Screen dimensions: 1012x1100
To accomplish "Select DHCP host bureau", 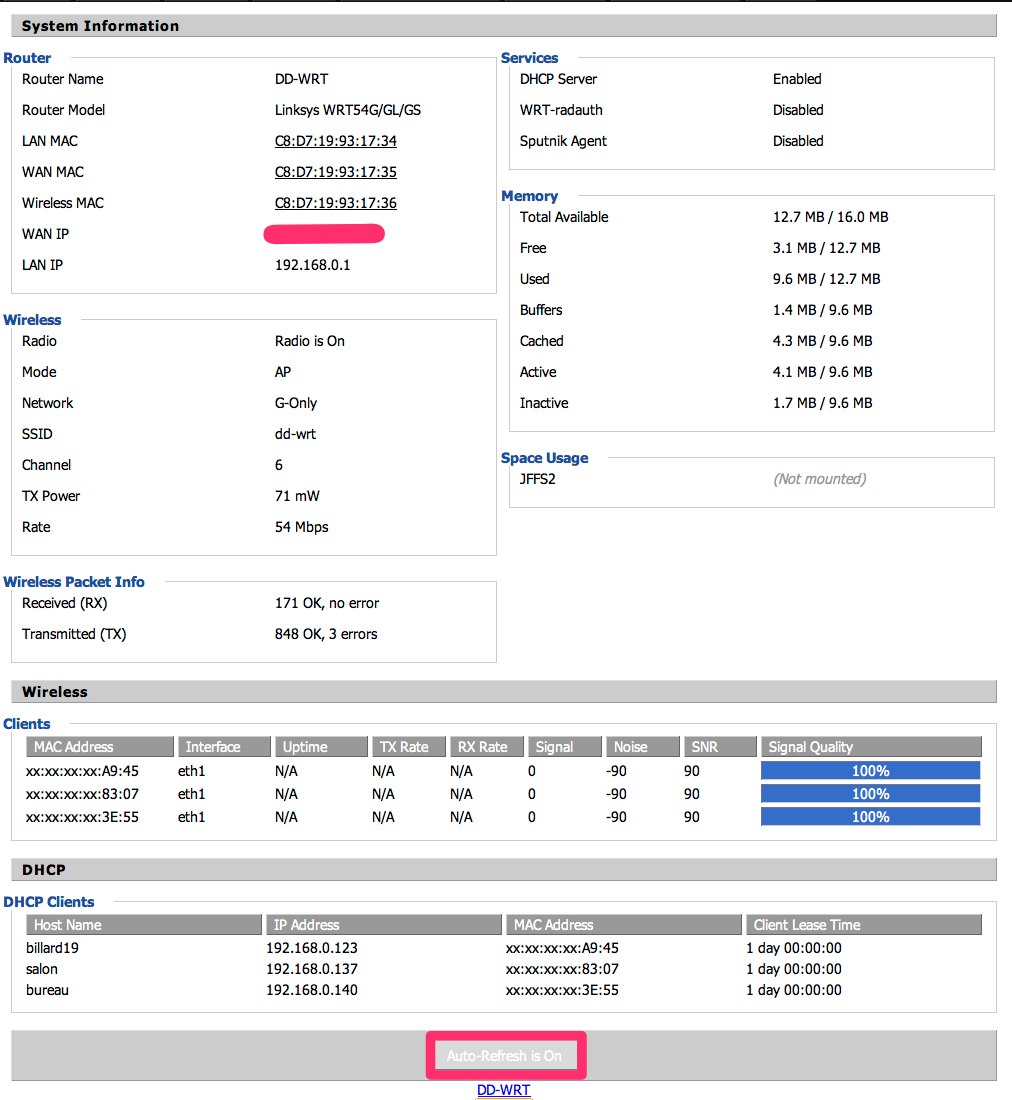I will (x=47, y=990).
